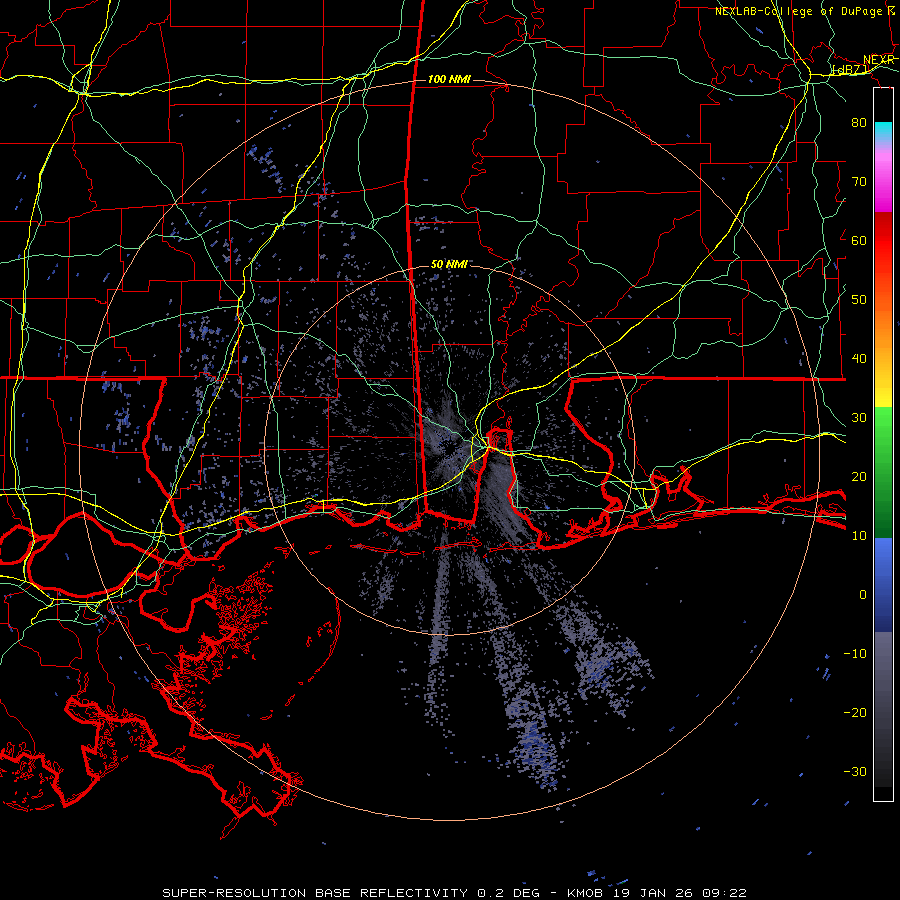Pick the blue segment of the color bar
Image resolution: width=900 pixels, height=900 pixels.
click(x=883, y=585)
